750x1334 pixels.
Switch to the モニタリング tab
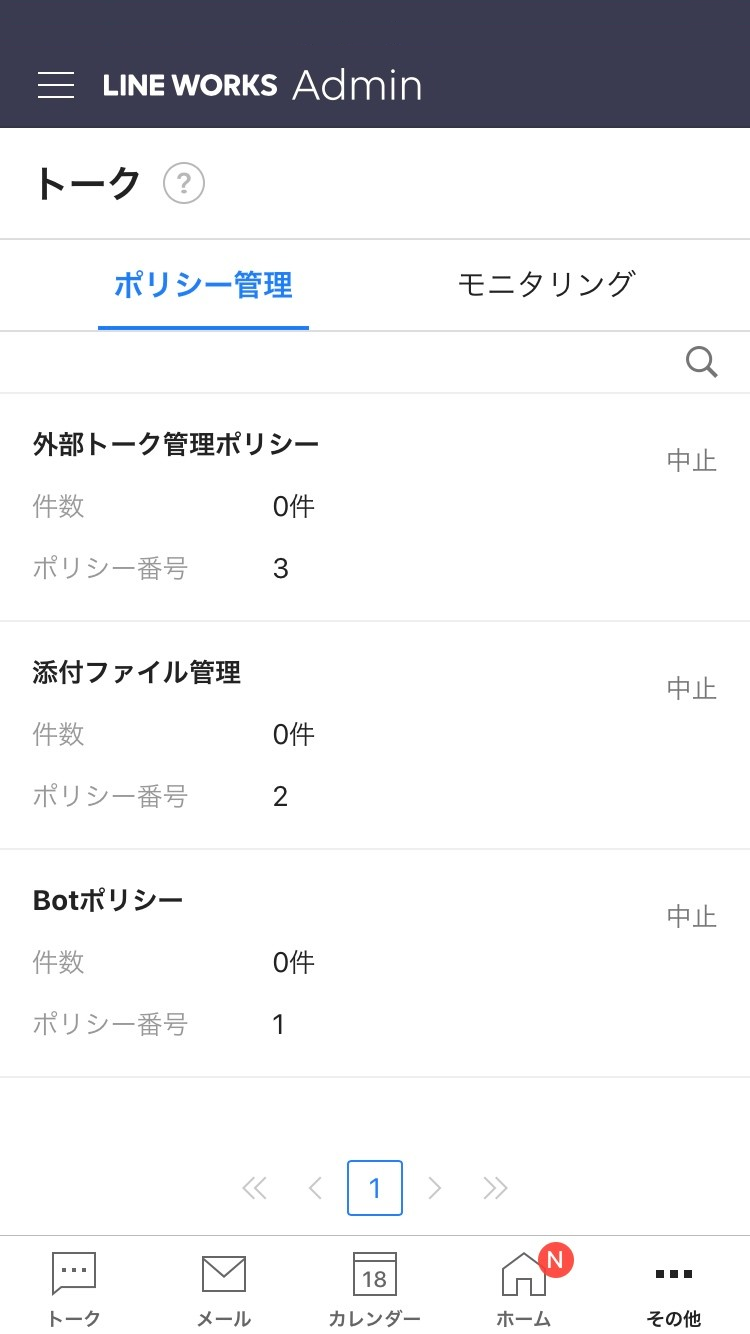(546, 285)
